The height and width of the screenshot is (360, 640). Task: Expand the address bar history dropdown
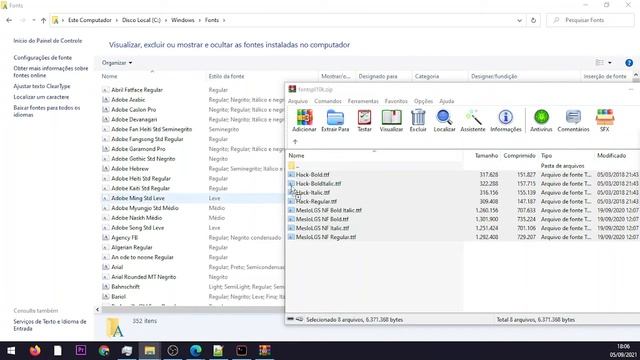pyautogui.click(x=519, y=20)
